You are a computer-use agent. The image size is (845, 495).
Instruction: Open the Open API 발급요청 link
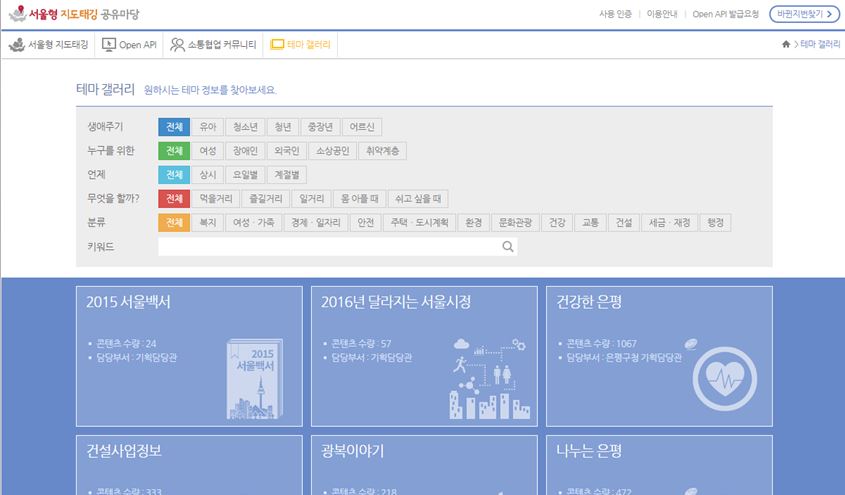coord(725,14)
